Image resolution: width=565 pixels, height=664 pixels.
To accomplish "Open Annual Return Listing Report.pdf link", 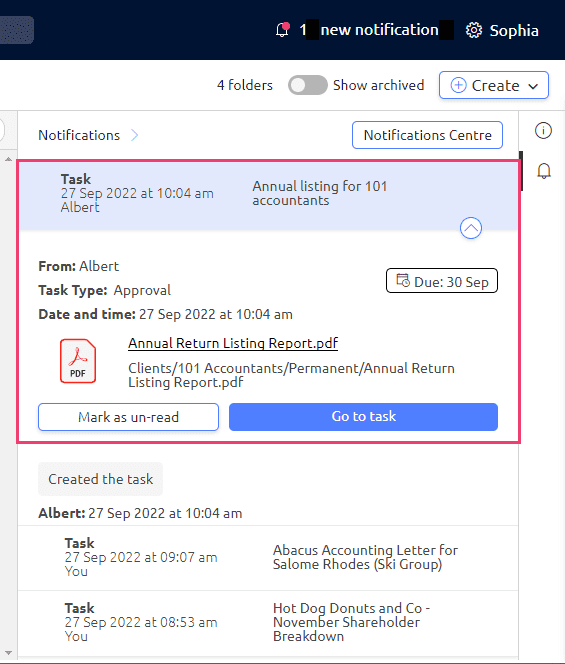I will 233,343.
